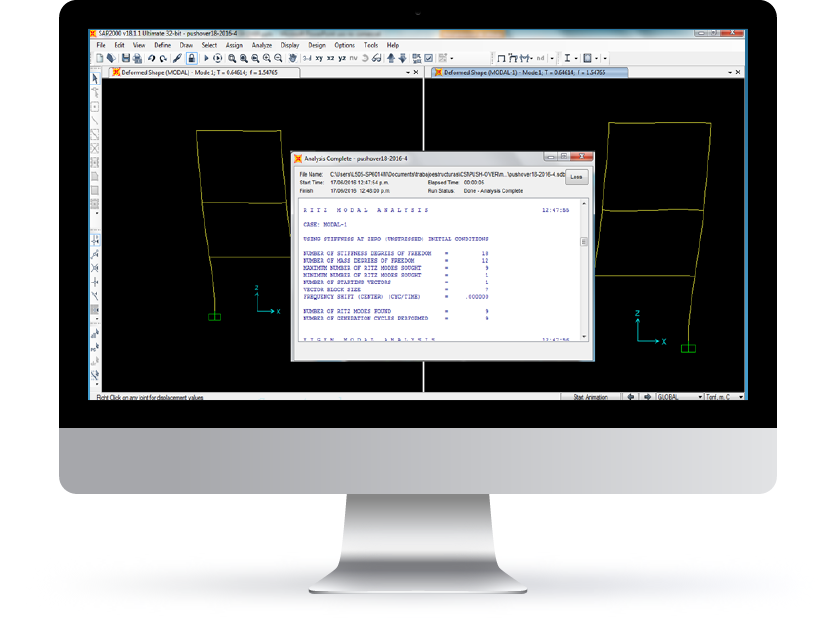Open the Design menu

317,45
